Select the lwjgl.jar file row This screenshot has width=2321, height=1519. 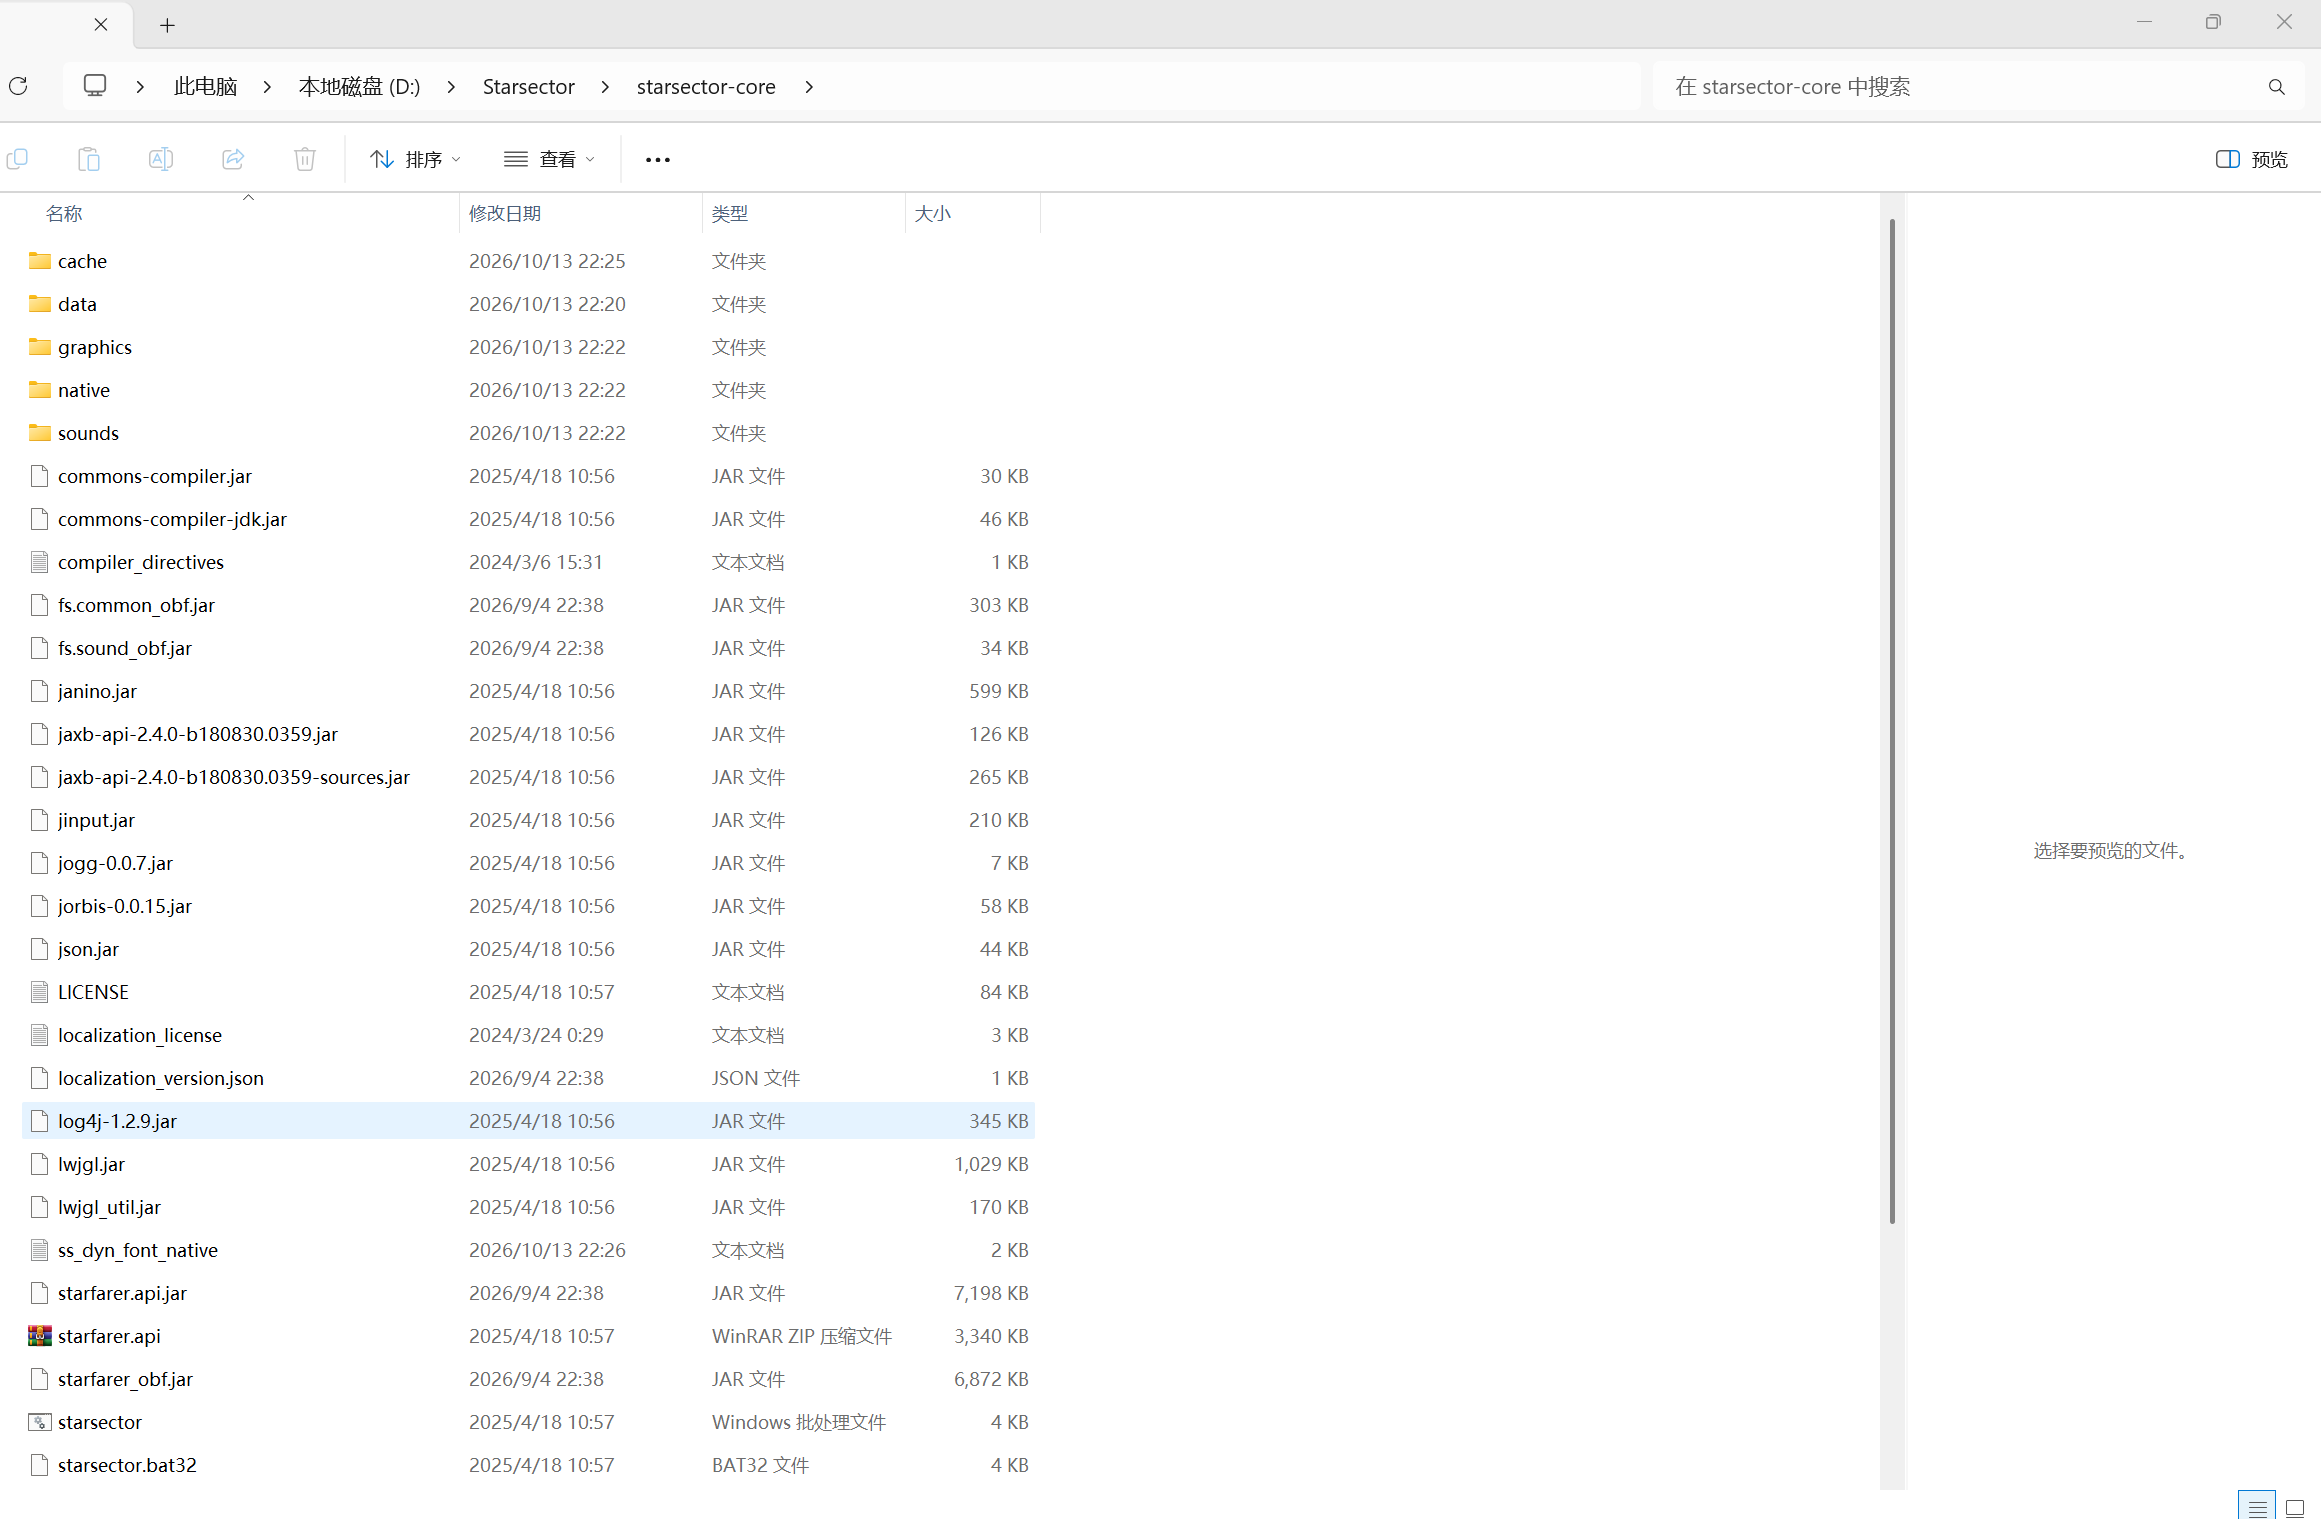coord(528,1164)
